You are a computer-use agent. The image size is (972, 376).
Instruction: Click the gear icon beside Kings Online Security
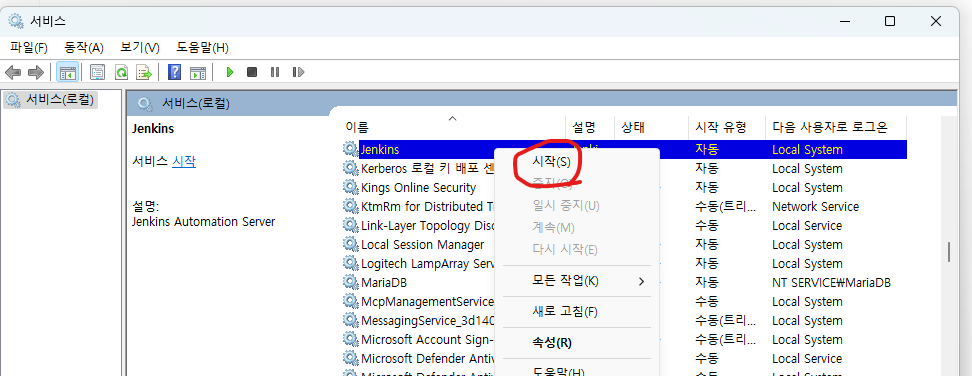click(x=351, y=187)
